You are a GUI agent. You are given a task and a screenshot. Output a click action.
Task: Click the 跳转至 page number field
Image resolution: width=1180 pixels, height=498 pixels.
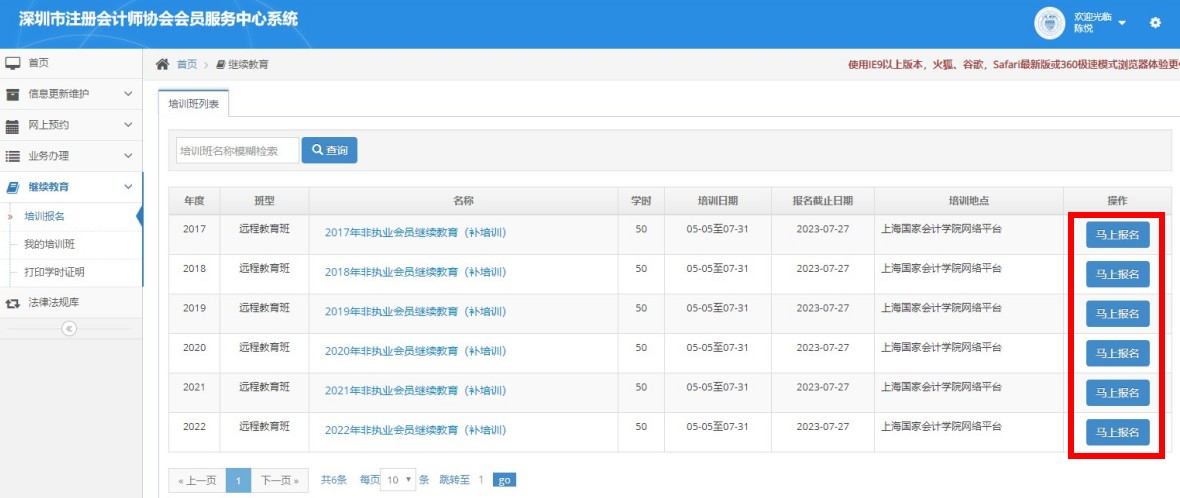[481, 479]
